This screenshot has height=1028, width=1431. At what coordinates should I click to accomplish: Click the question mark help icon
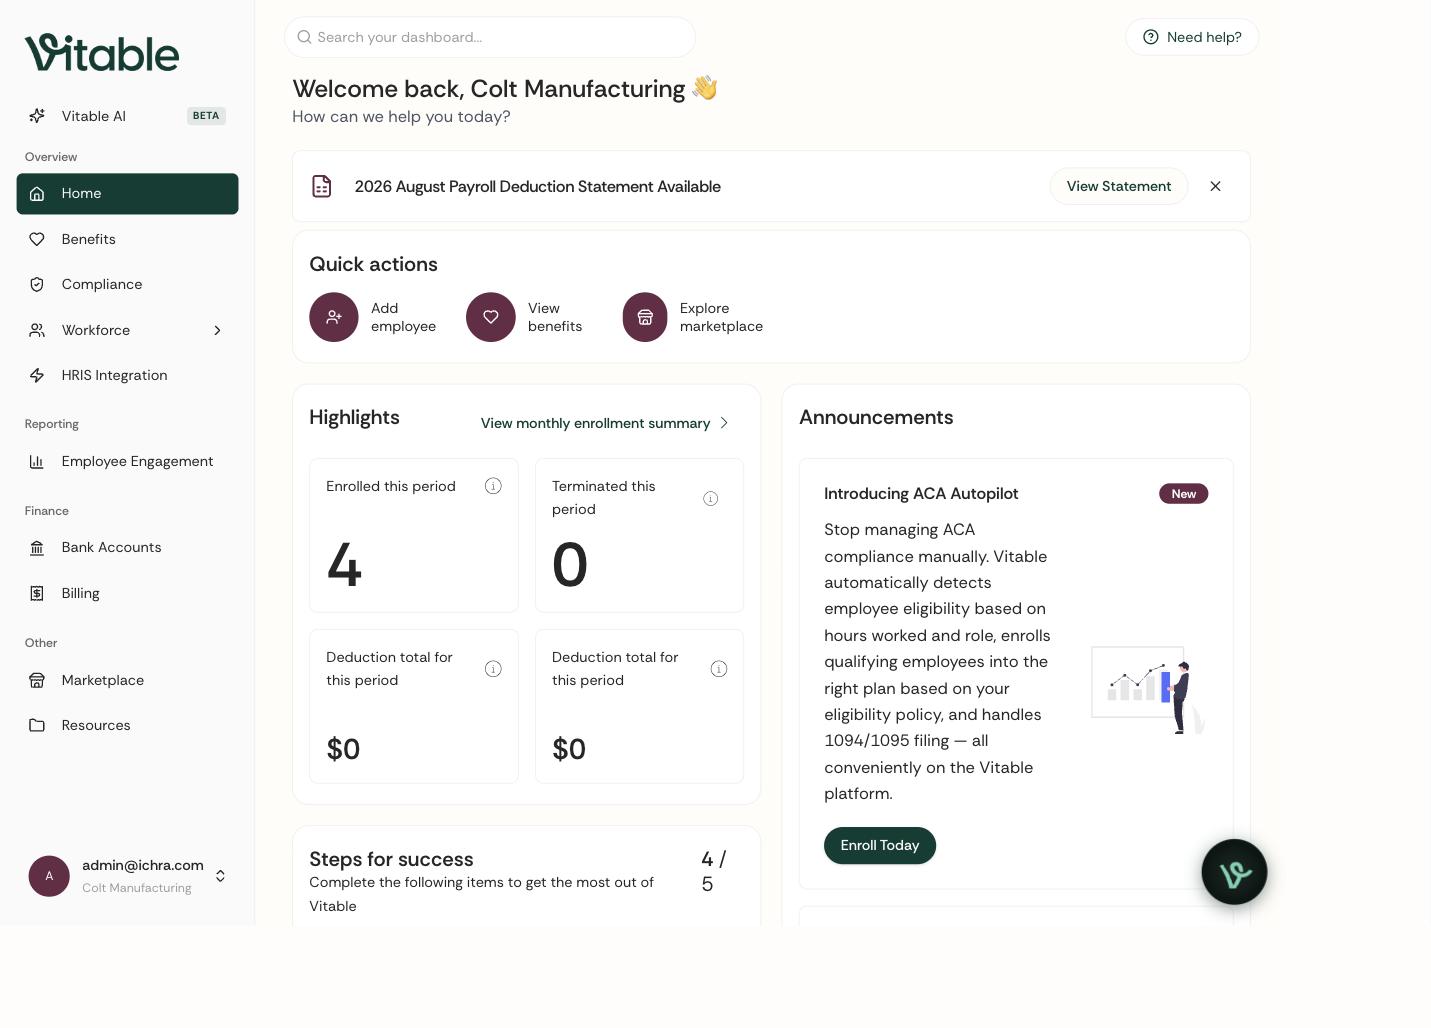click(x=1151, y=37)
